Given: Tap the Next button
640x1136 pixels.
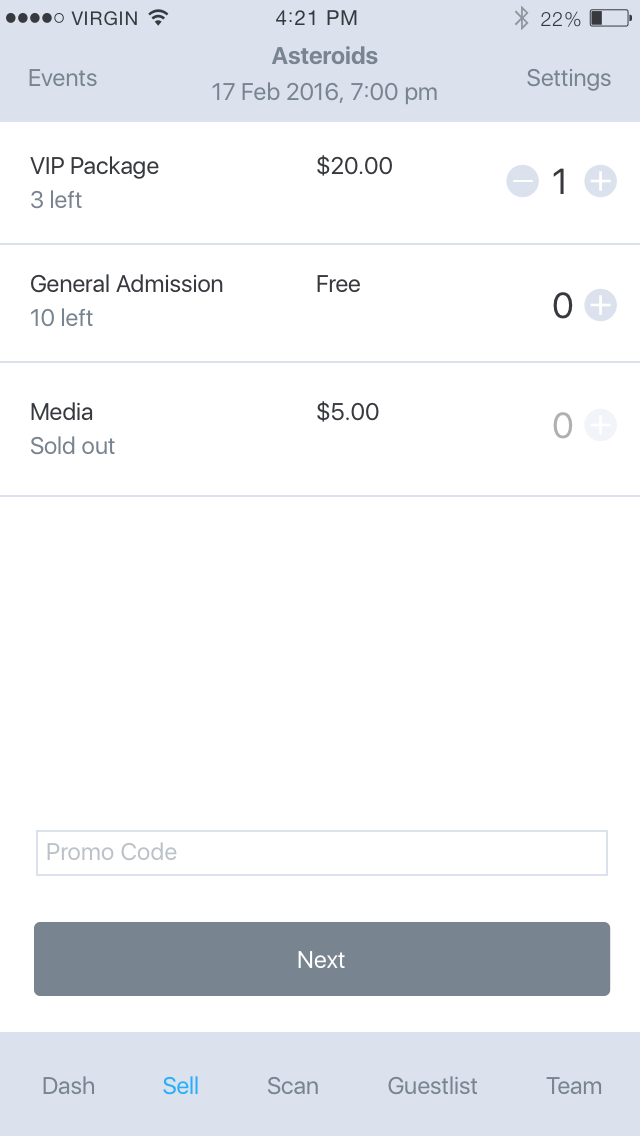Looking at the screenshot, I should pos(321,959).
